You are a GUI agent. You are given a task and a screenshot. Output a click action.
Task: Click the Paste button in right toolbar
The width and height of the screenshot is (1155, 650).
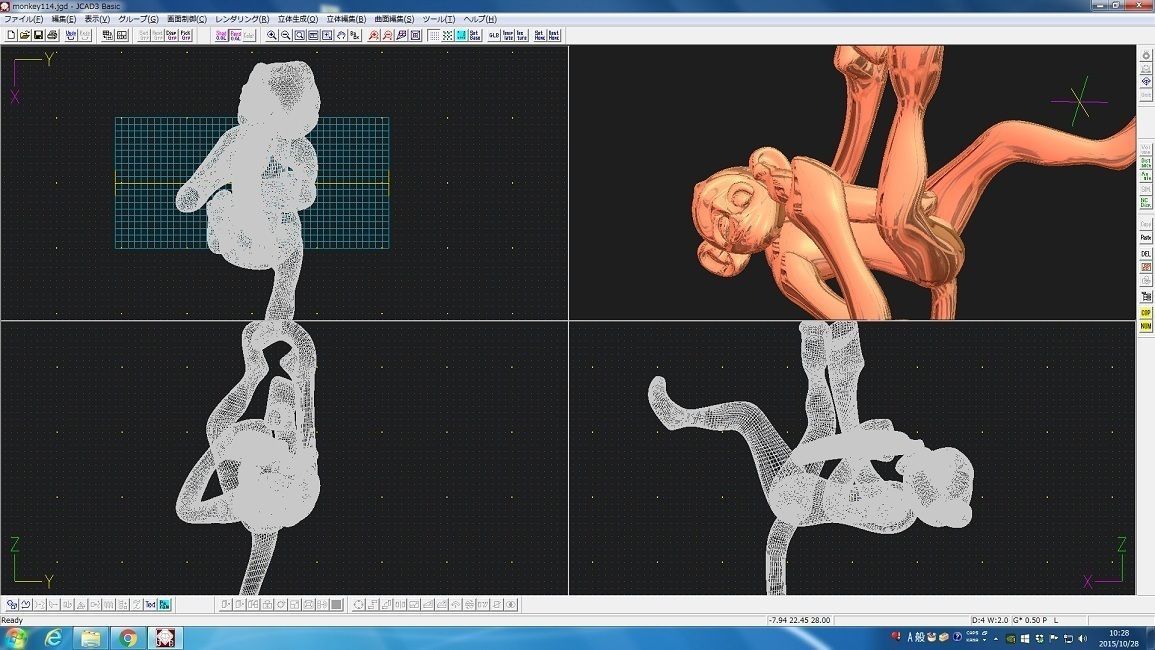(x=1145, y=237)
